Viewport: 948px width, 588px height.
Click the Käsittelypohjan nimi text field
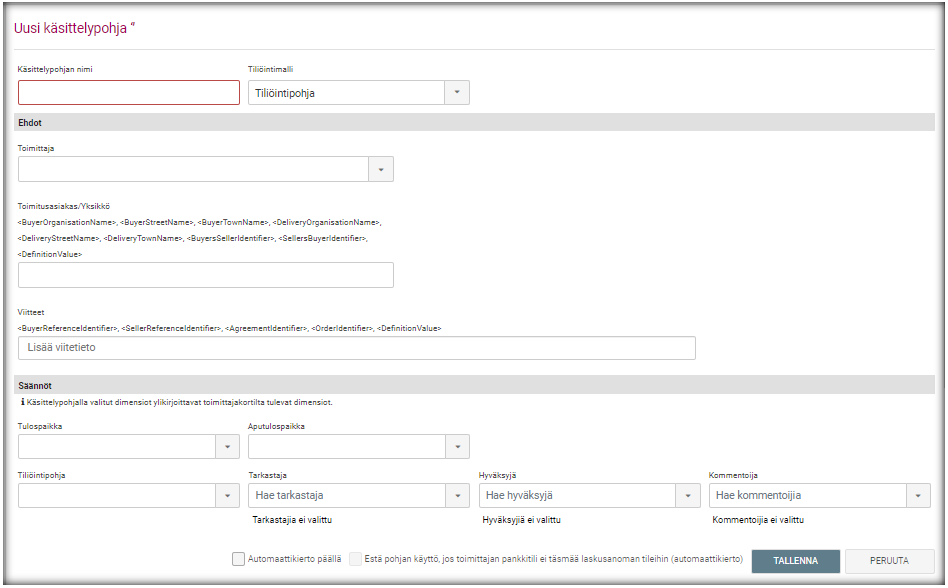tap(128, 93)
